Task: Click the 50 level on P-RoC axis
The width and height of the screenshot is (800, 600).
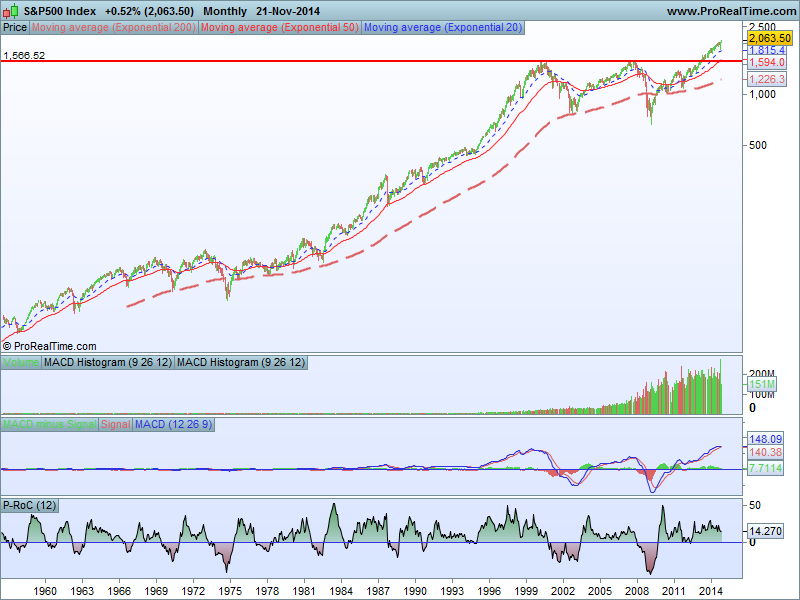Action: click(x=755, y=505)
